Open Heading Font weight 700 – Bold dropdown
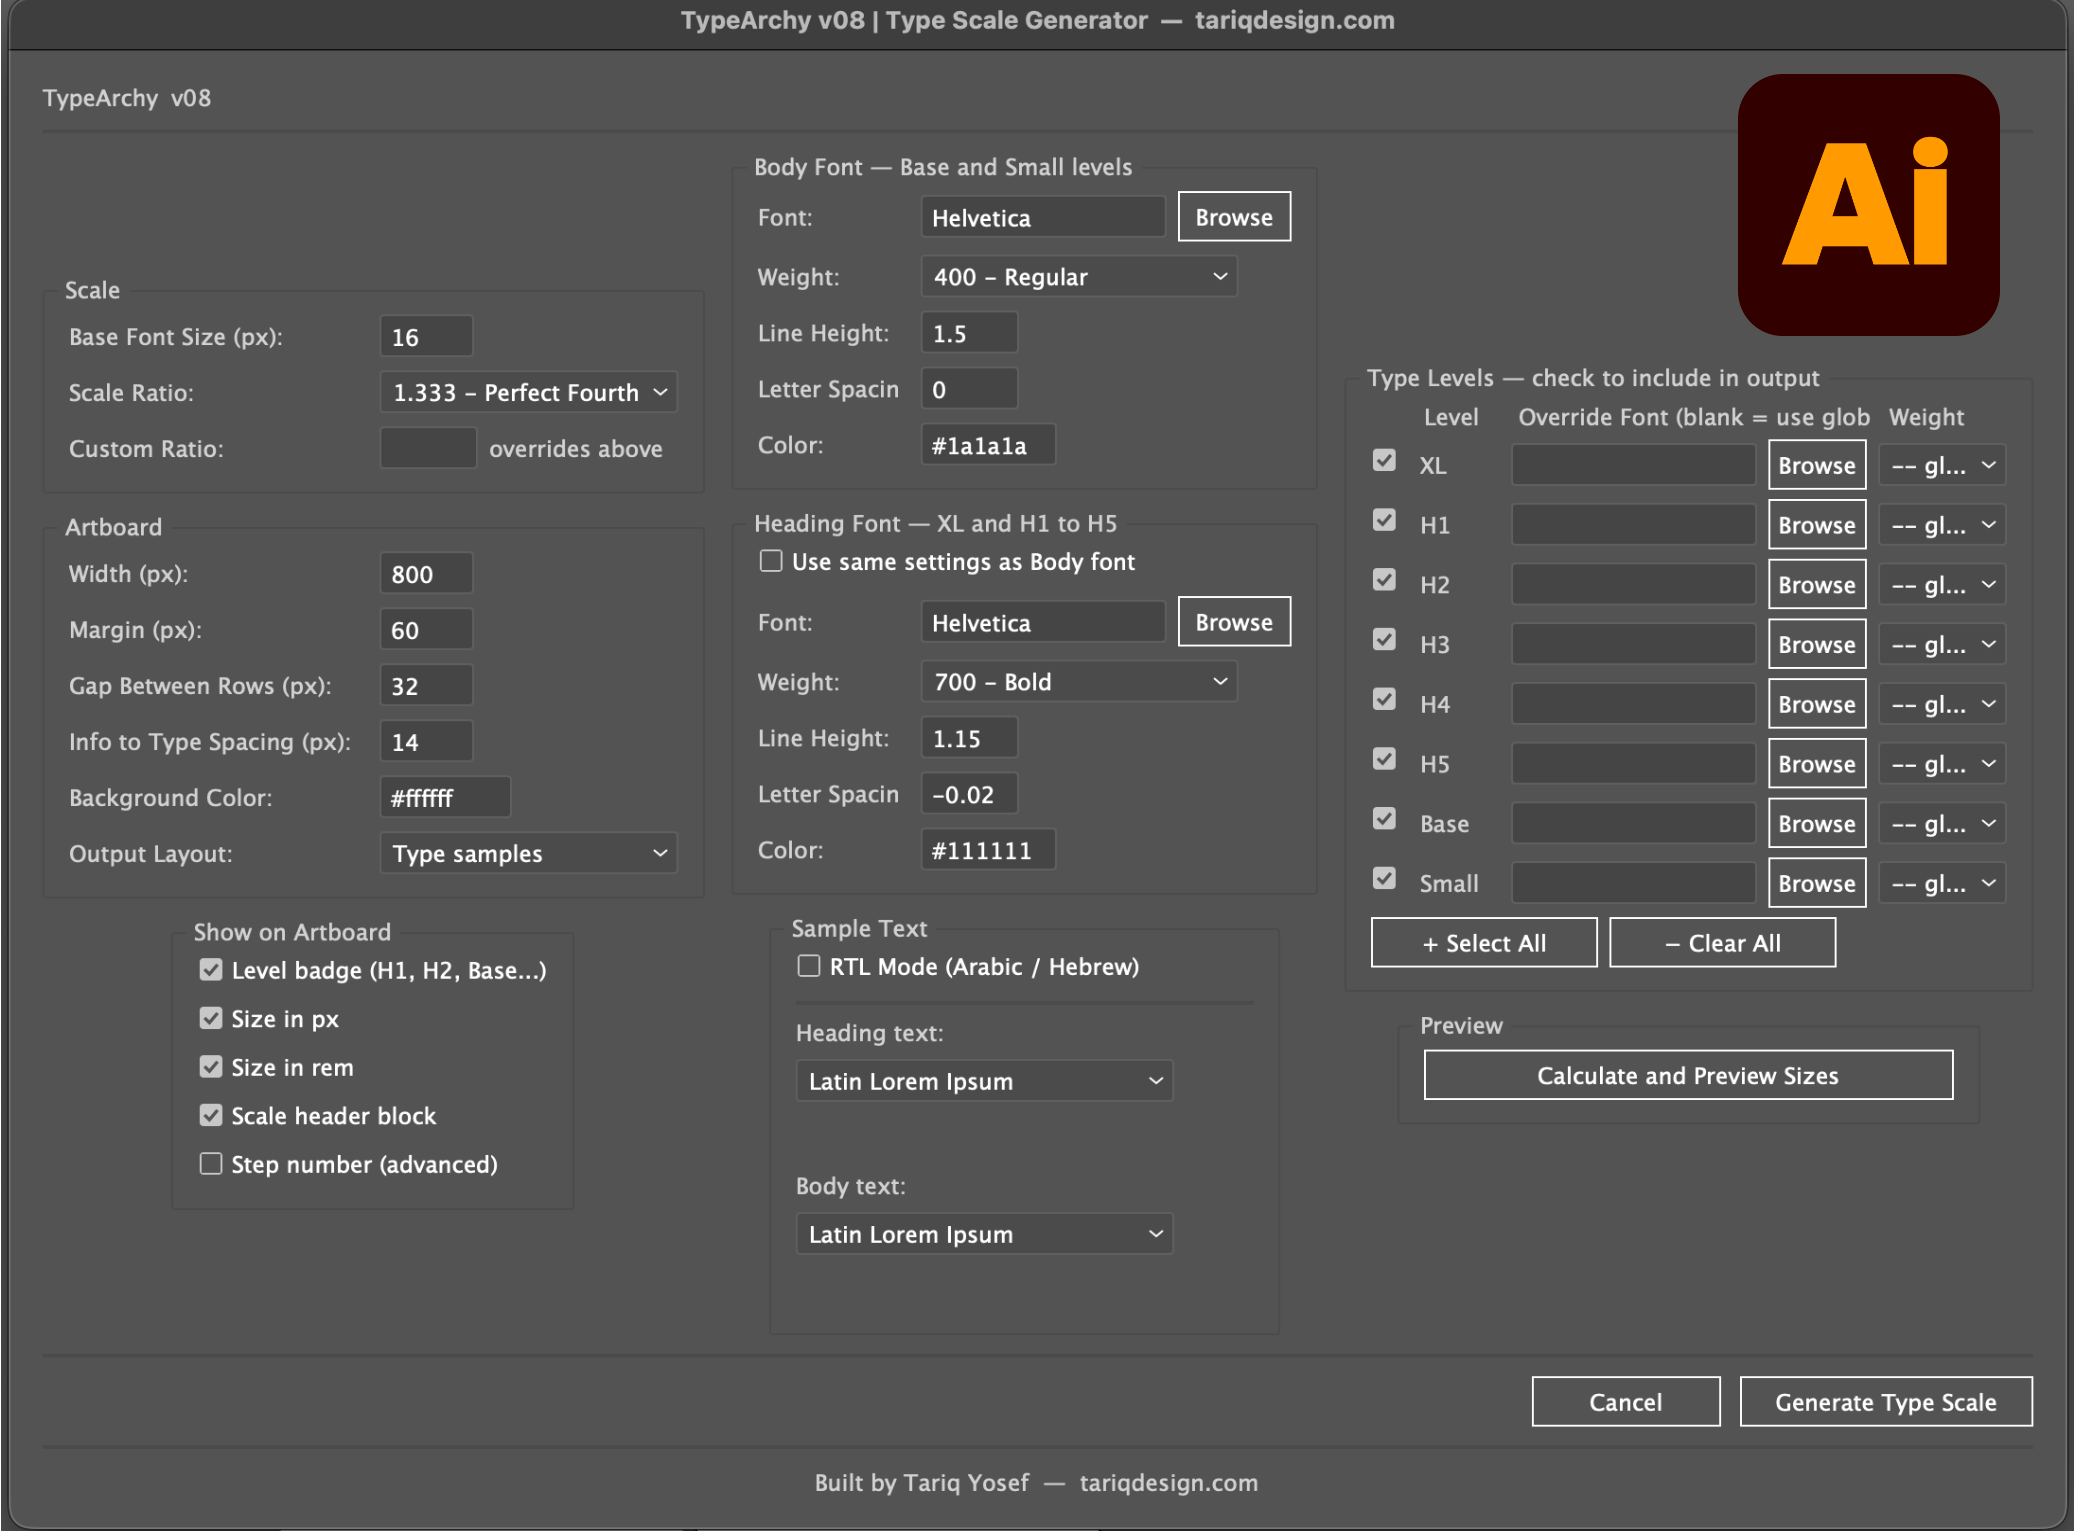Viewport: 2074px width, 1531px height. pyautogui.click(x=1078, y=682)
